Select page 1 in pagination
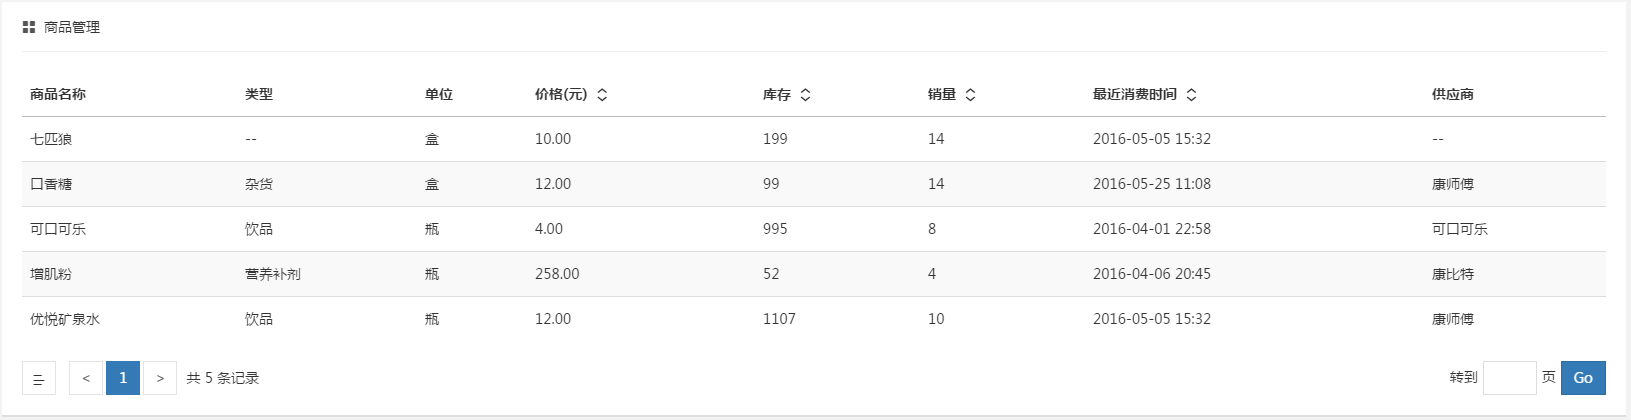Screen dimensions: 1631x420 [x=123, y=378]
